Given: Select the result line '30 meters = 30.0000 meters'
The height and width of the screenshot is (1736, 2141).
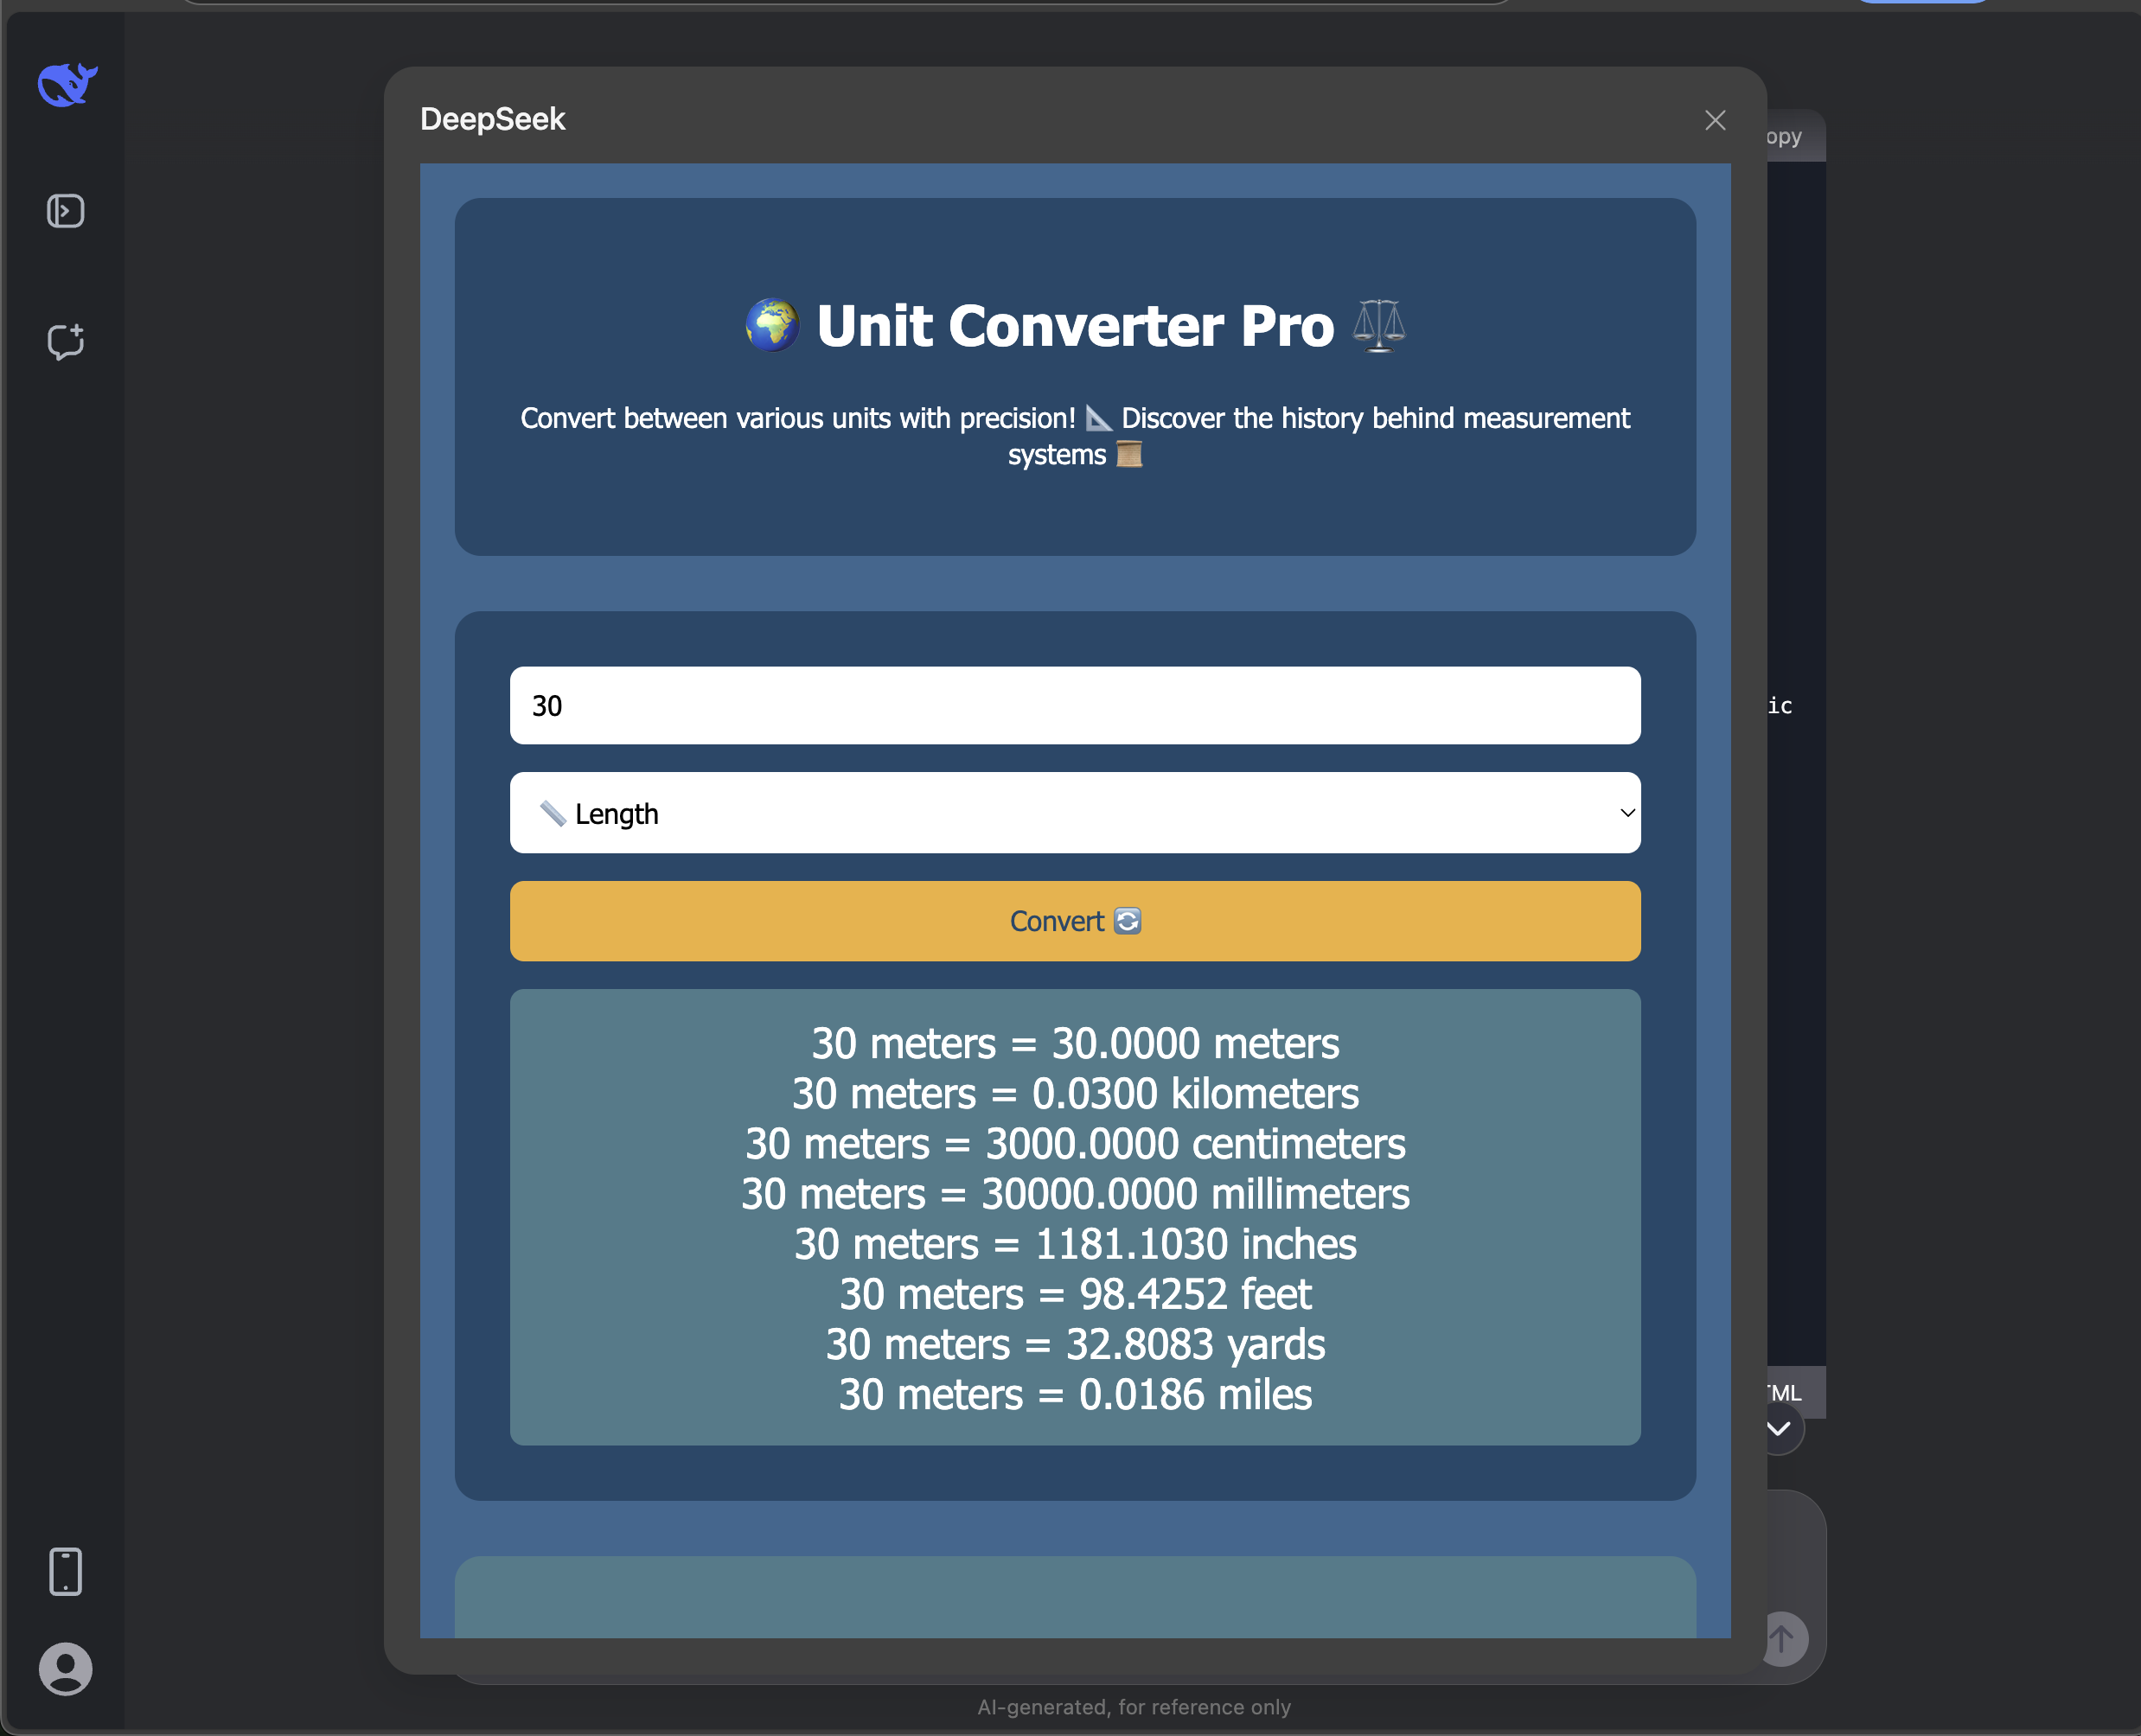Looking at the screenshot, I should pyautogui.click(x=1075, y=1044).
